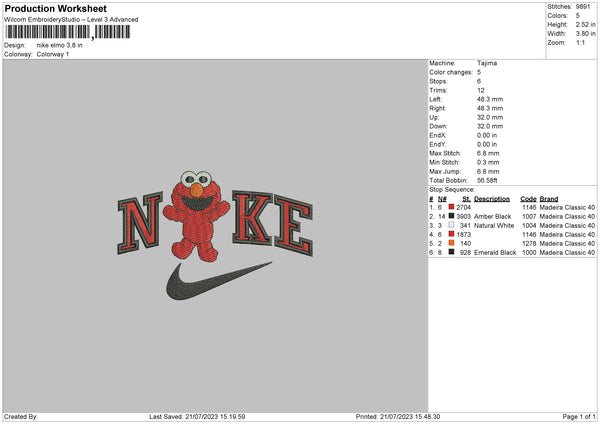Click the Width value '3.80 in'

point(585,34)
